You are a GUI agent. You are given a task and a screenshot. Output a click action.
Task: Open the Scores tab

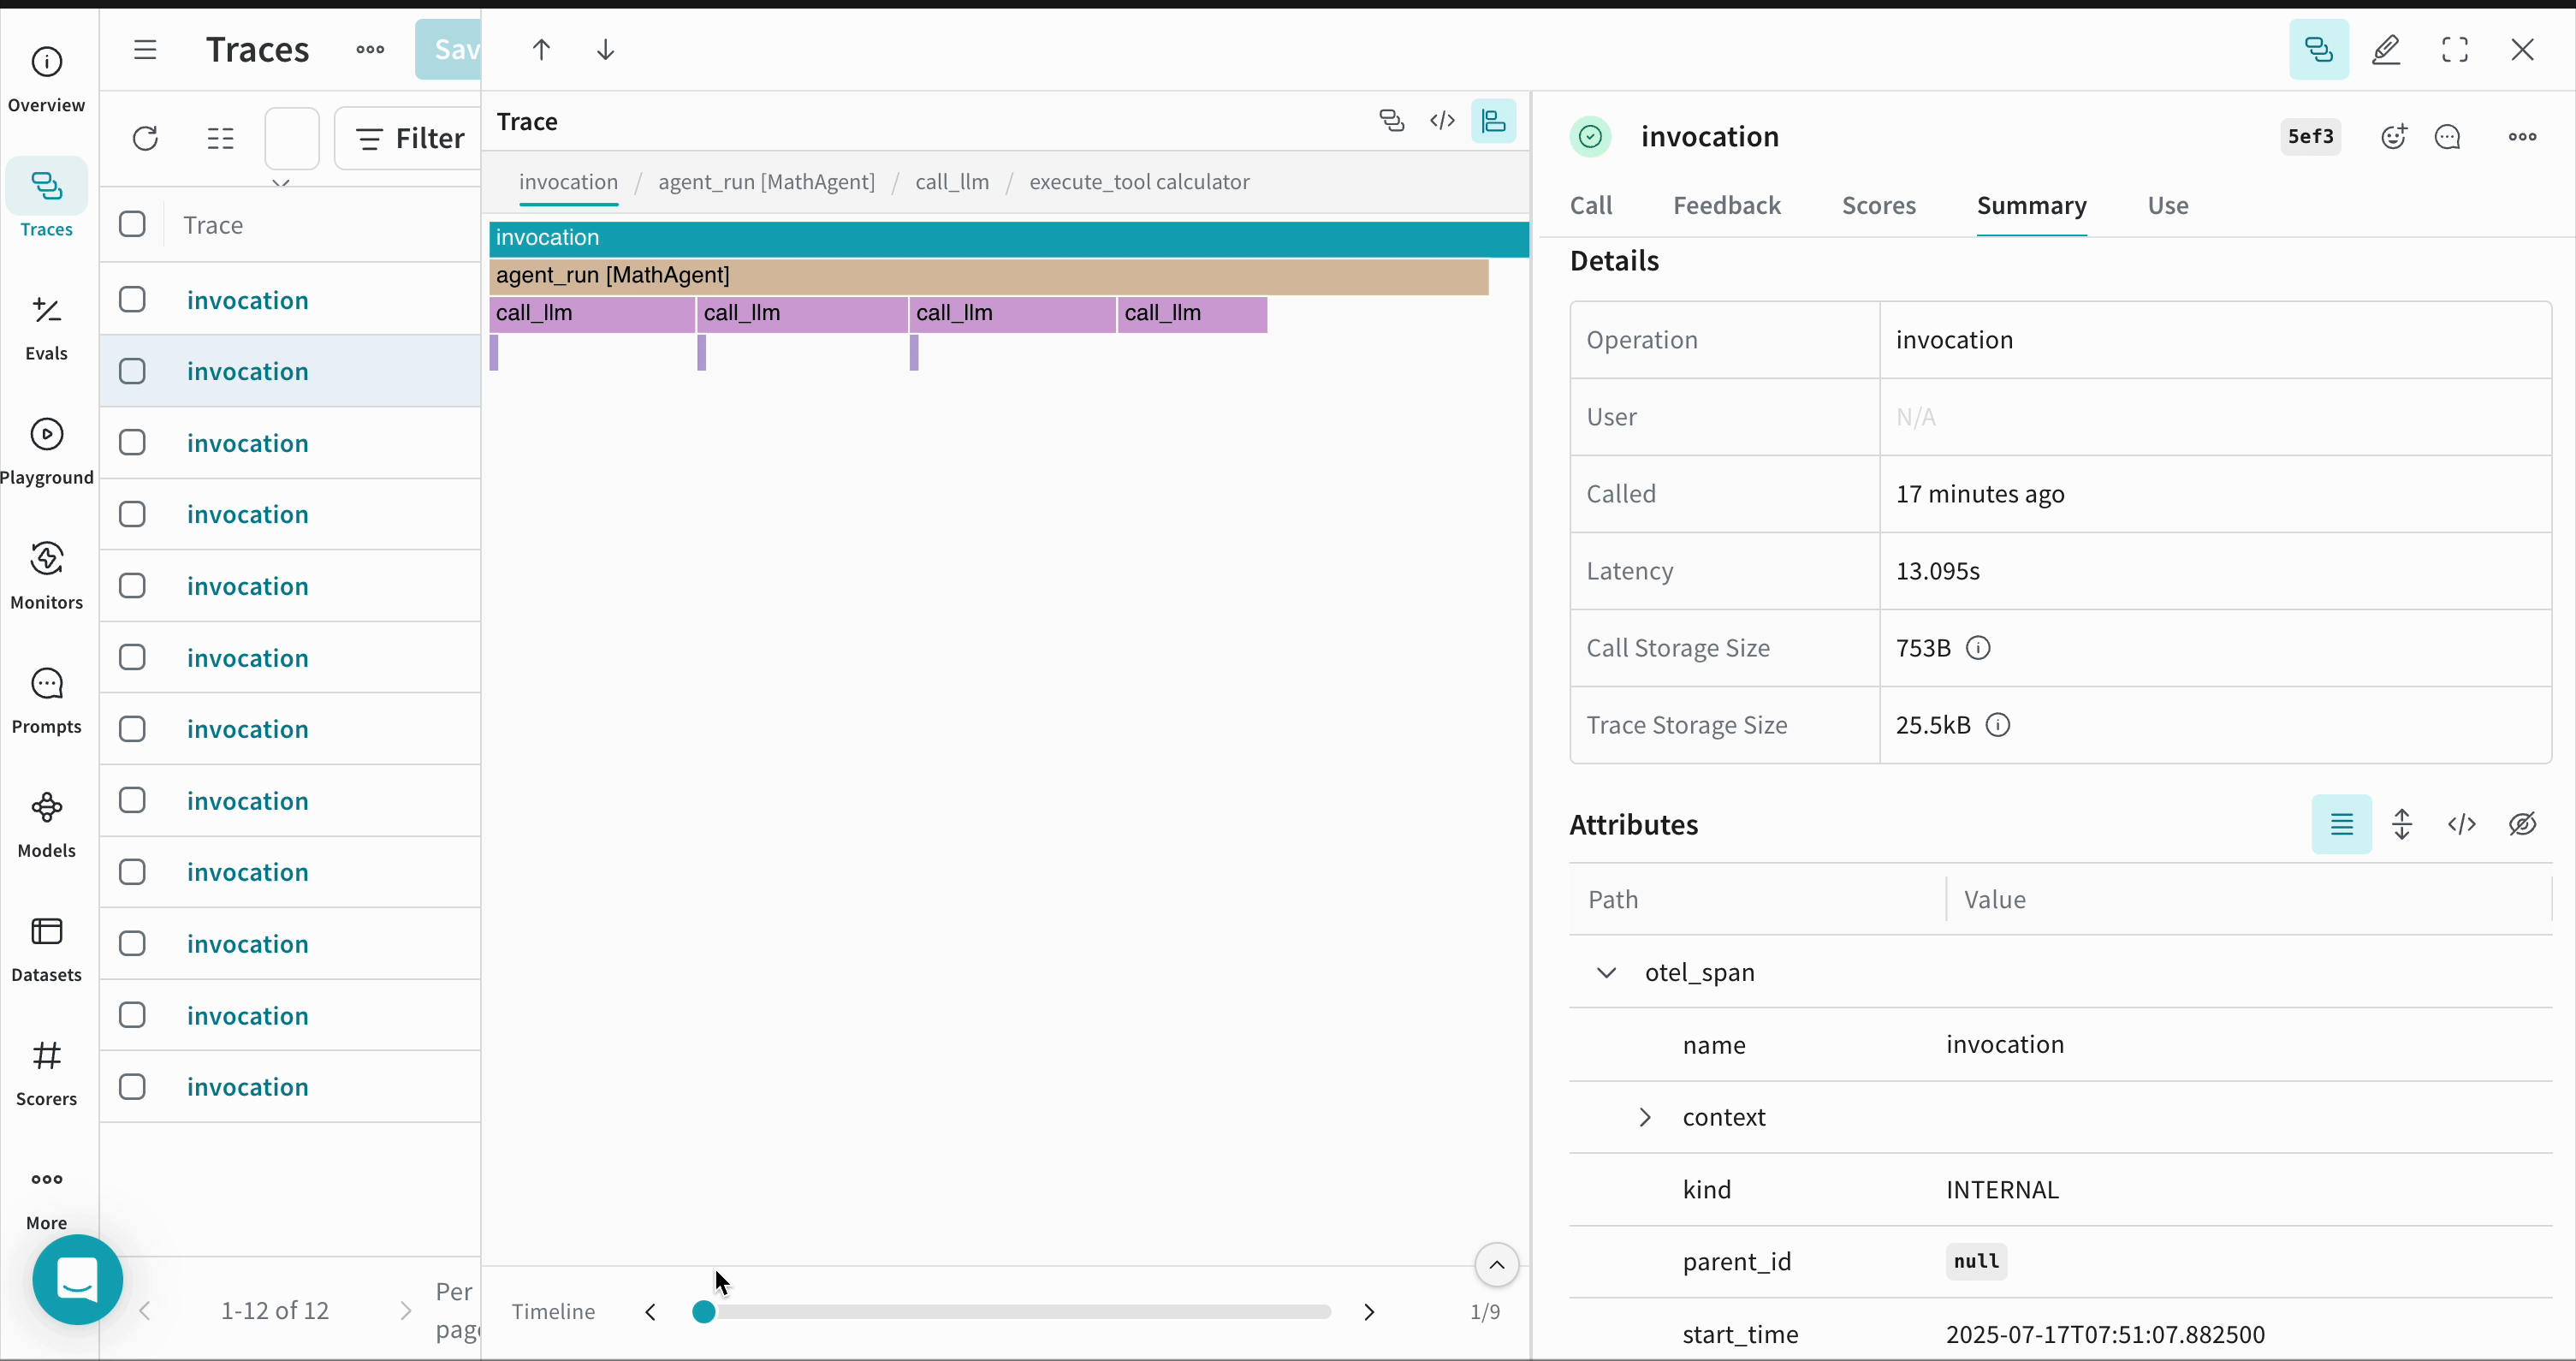(x=1879, y=205)
